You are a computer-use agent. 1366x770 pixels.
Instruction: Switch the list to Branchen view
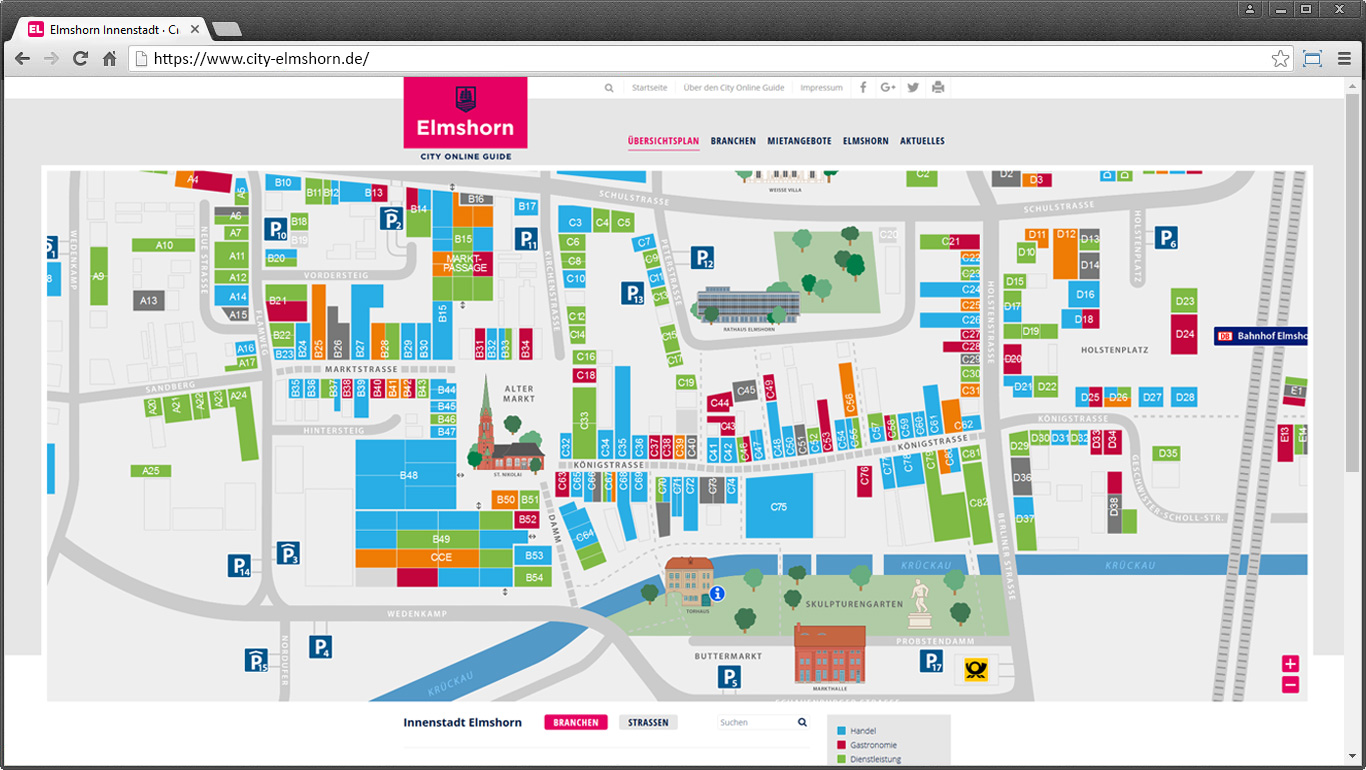pos(576,722)
